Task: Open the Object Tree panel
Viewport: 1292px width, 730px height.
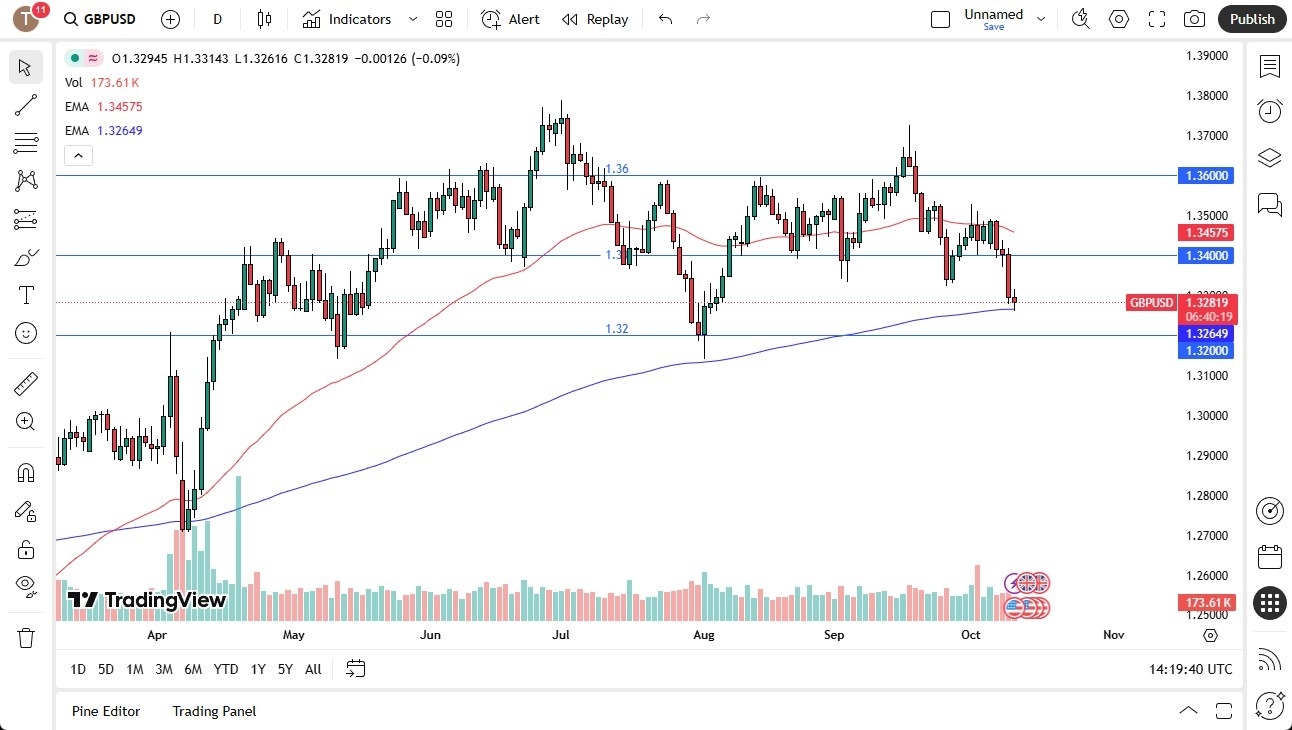Action: (1269, 157)
